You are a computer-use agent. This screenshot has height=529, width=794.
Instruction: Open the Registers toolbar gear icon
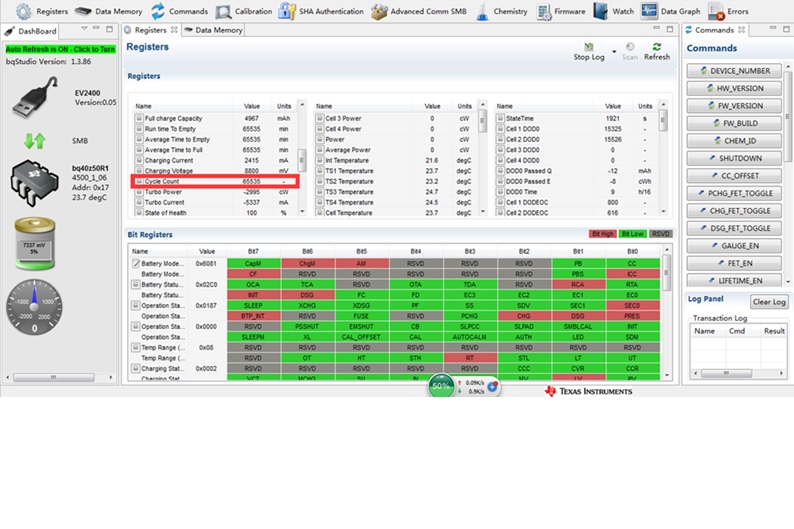tap(23, 11)
